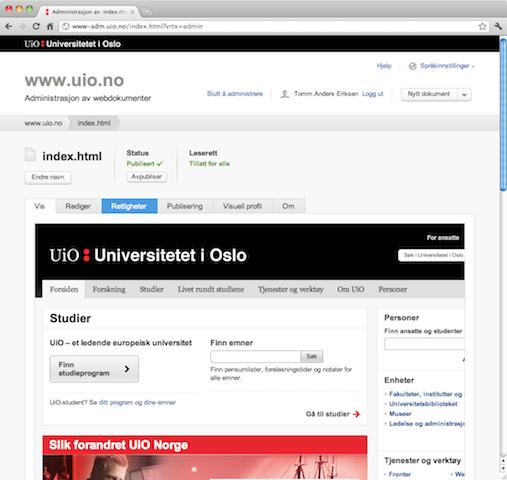507x480 pixels.
Task: Go back using browser back arrow
Action: point(9,26)
